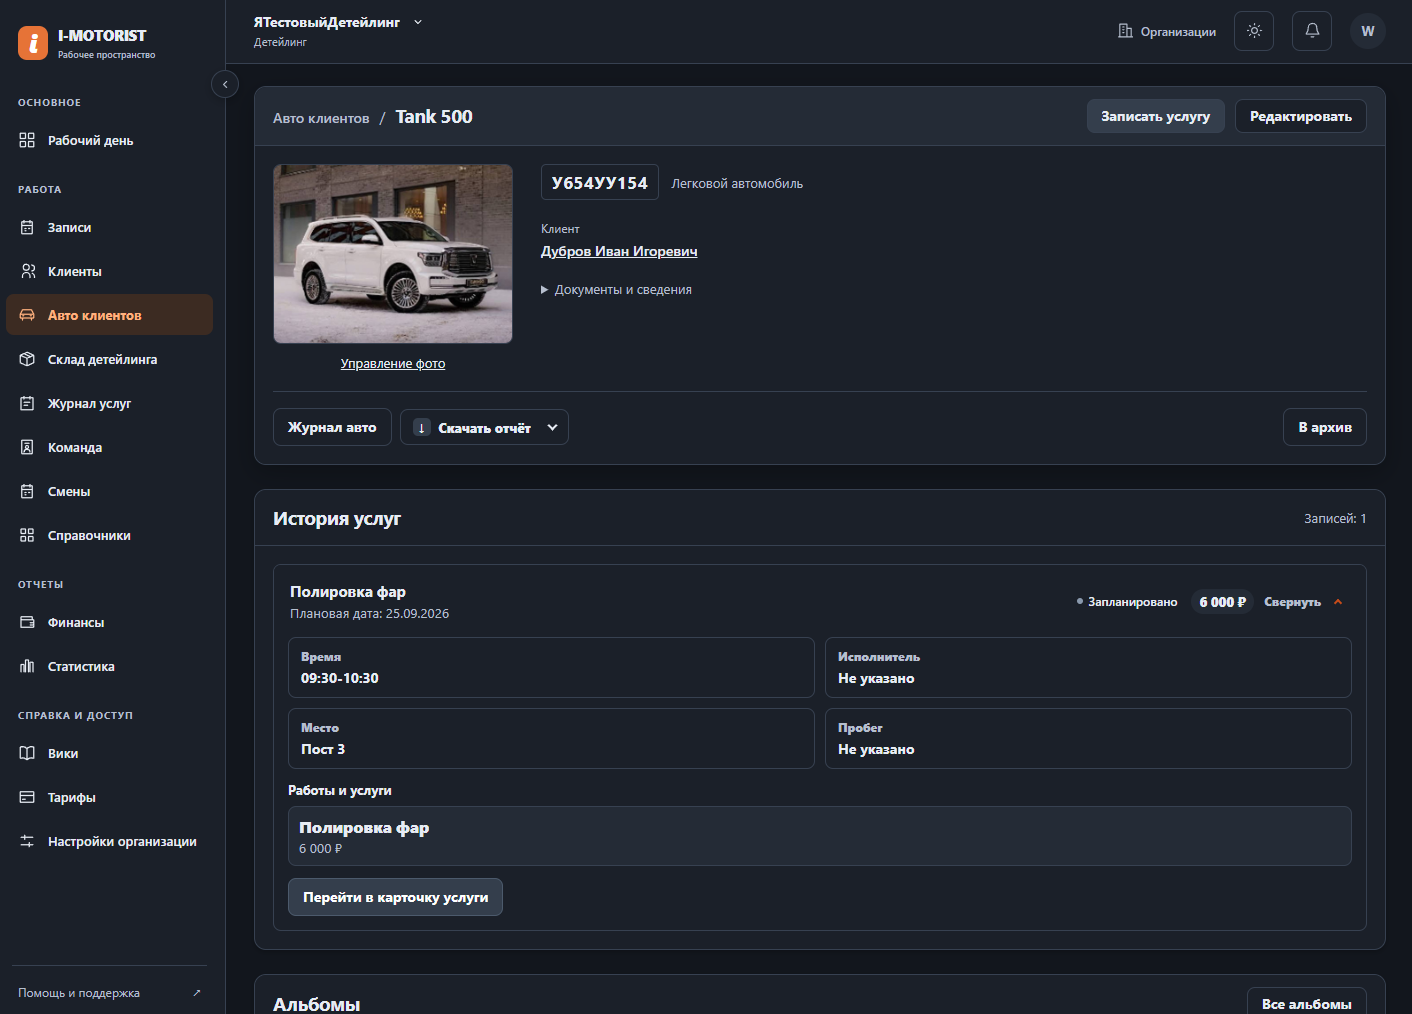
Task: Go back to Авто клиентов breadcrumb
Action: 321,118
